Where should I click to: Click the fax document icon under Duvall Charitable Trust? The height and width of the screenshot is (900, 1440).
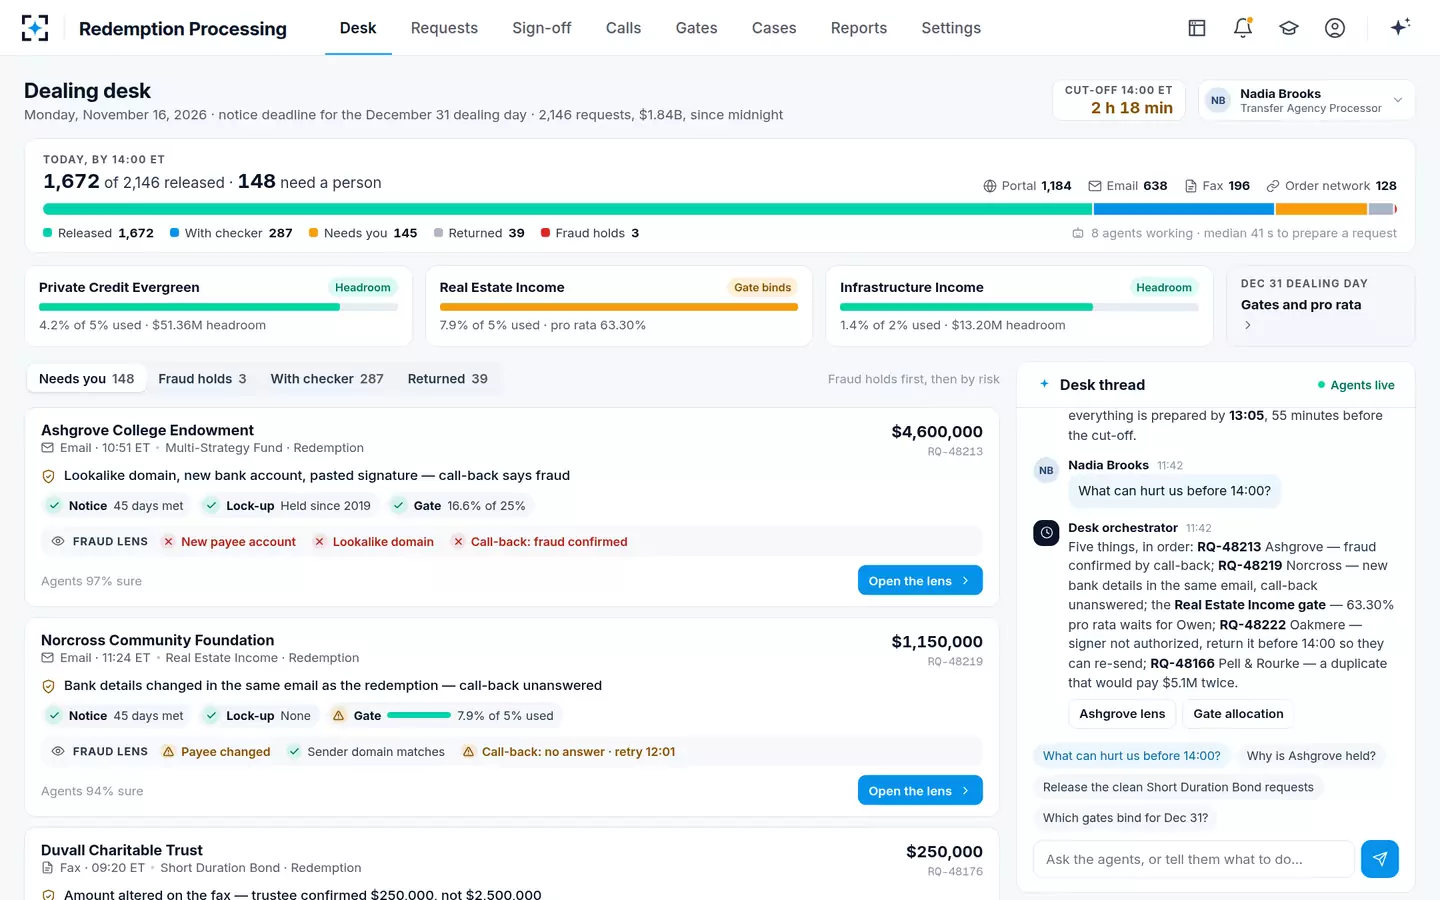pyautogui.click(x=47, y=868)
